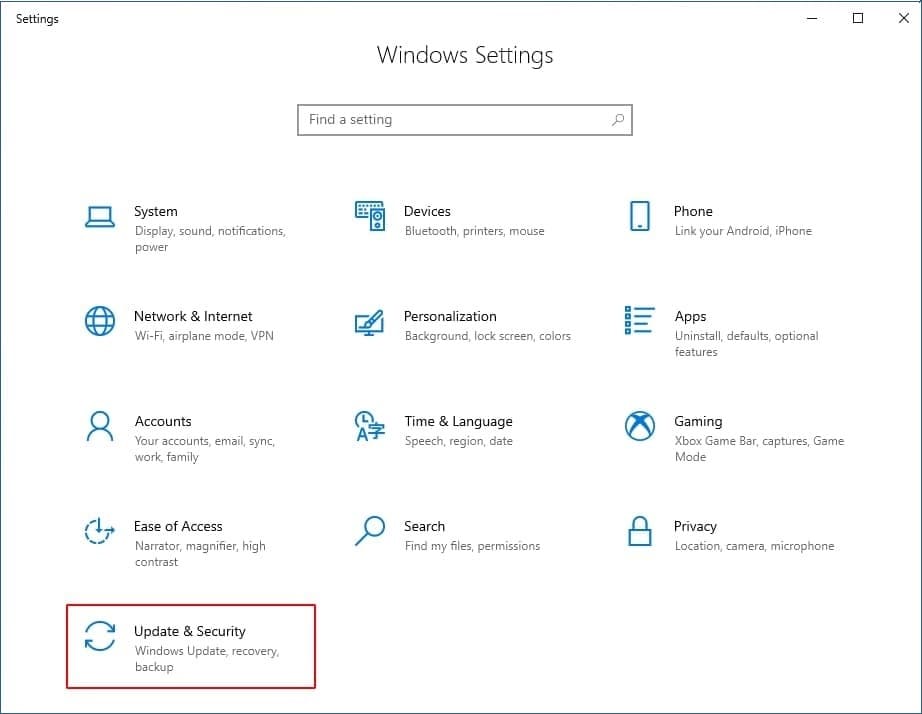Click 'Uninstall, defaults, optional features' text
The image size is (922, 714).
[x=747, y=343]
